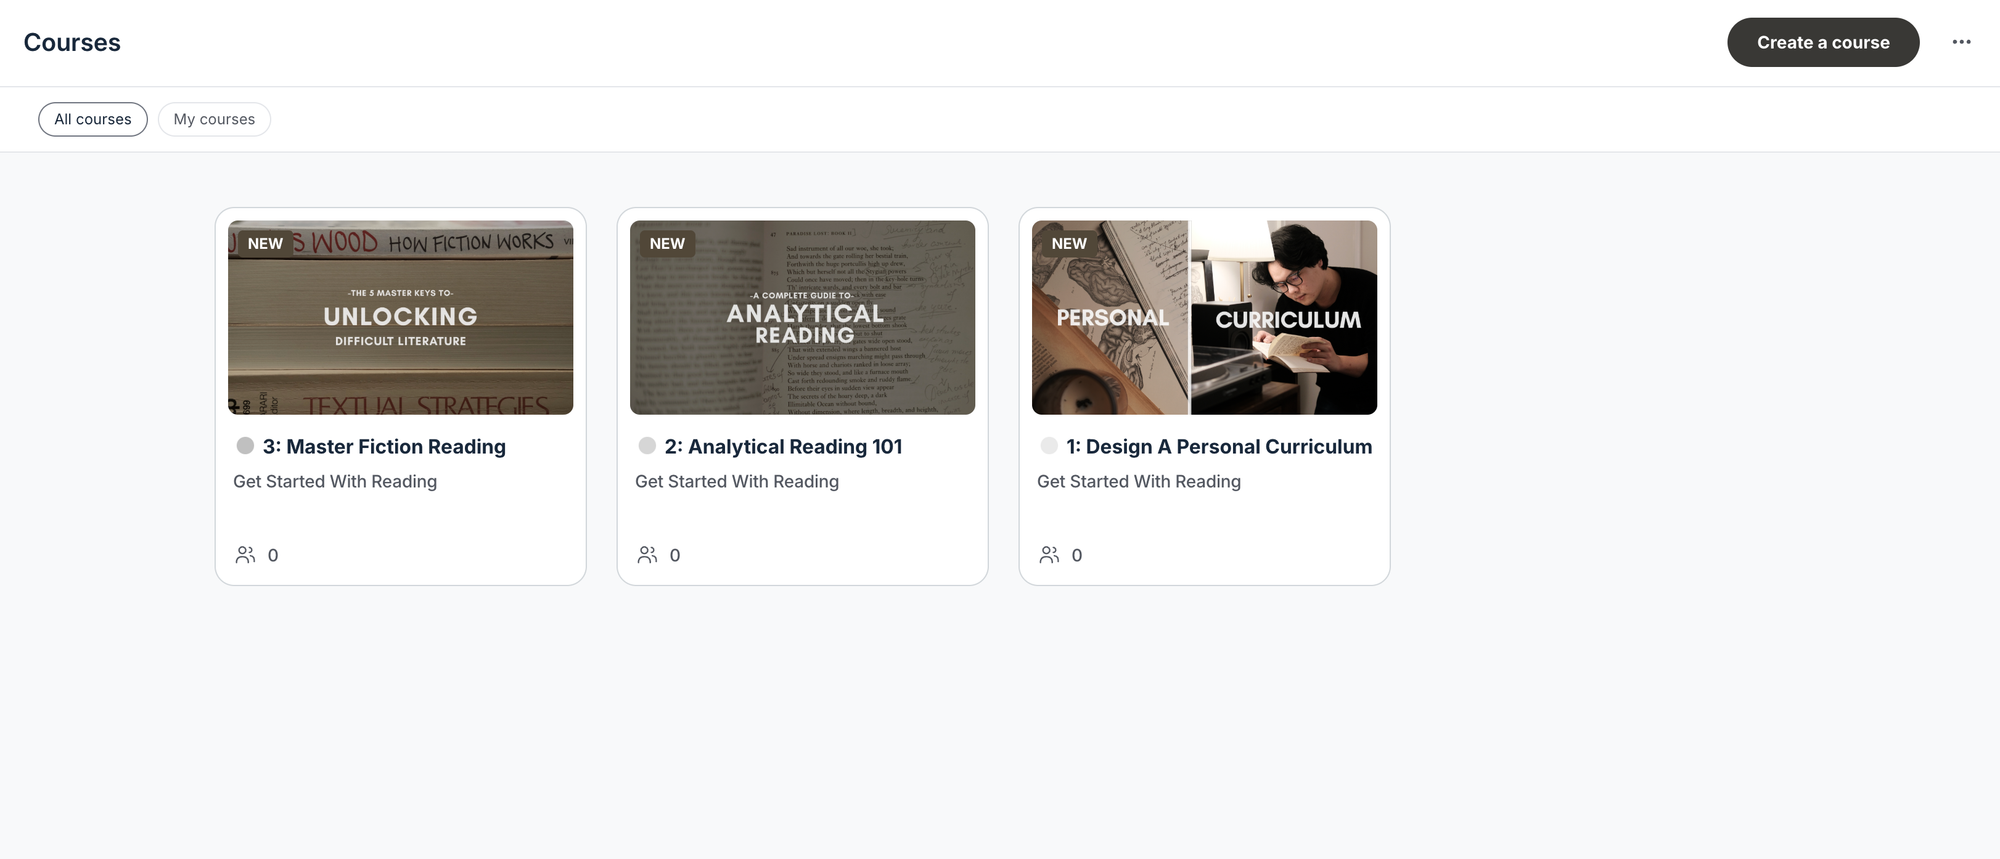Click members icon on Analytical Reading 101 card
Image resolution: width=2000 pixels, height=859 pixels.
(647, 555)
